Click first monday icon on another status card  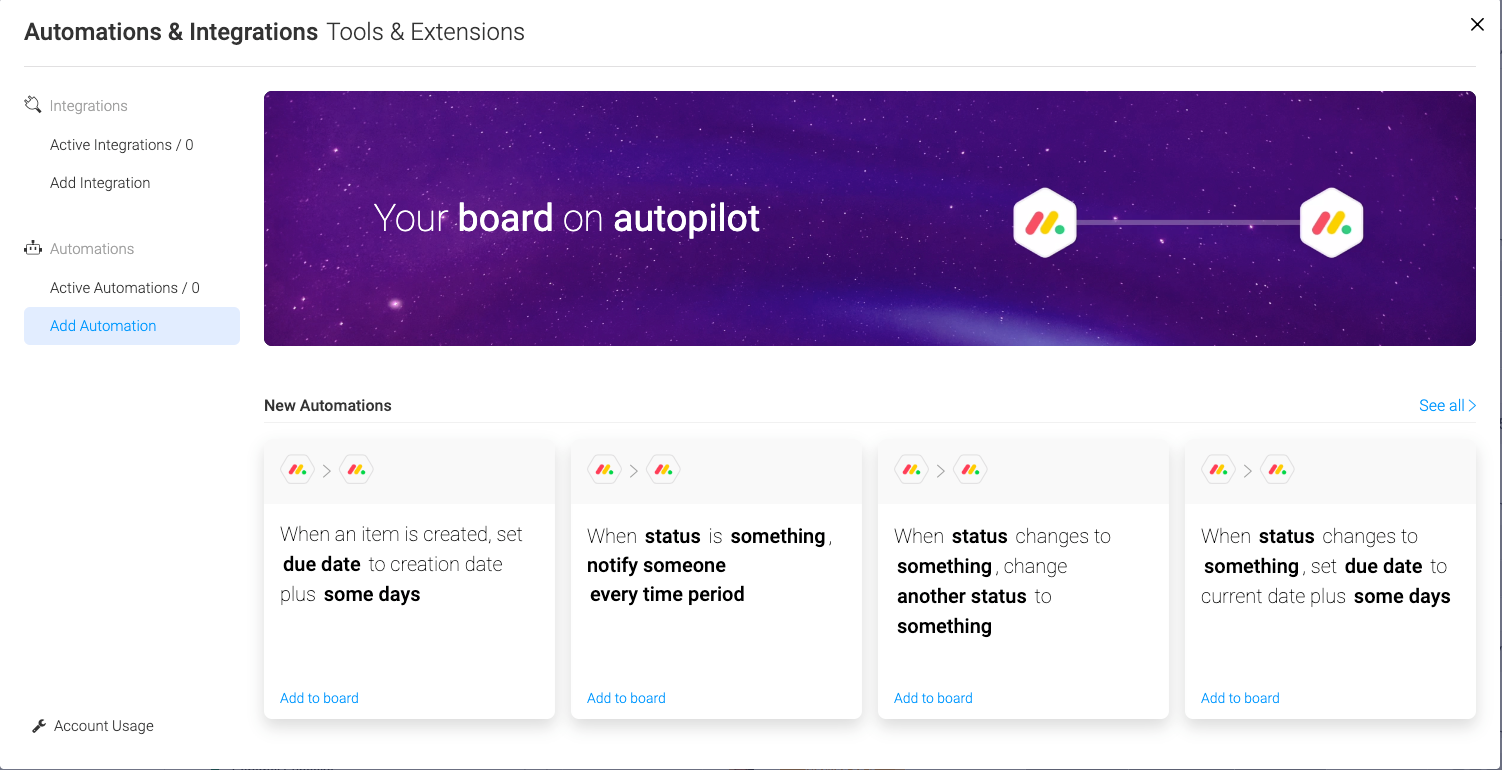pos(911,469)
